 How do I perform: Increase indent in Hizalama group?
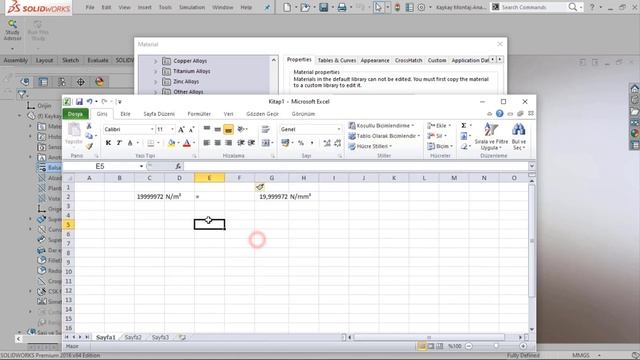pos(251,143)
